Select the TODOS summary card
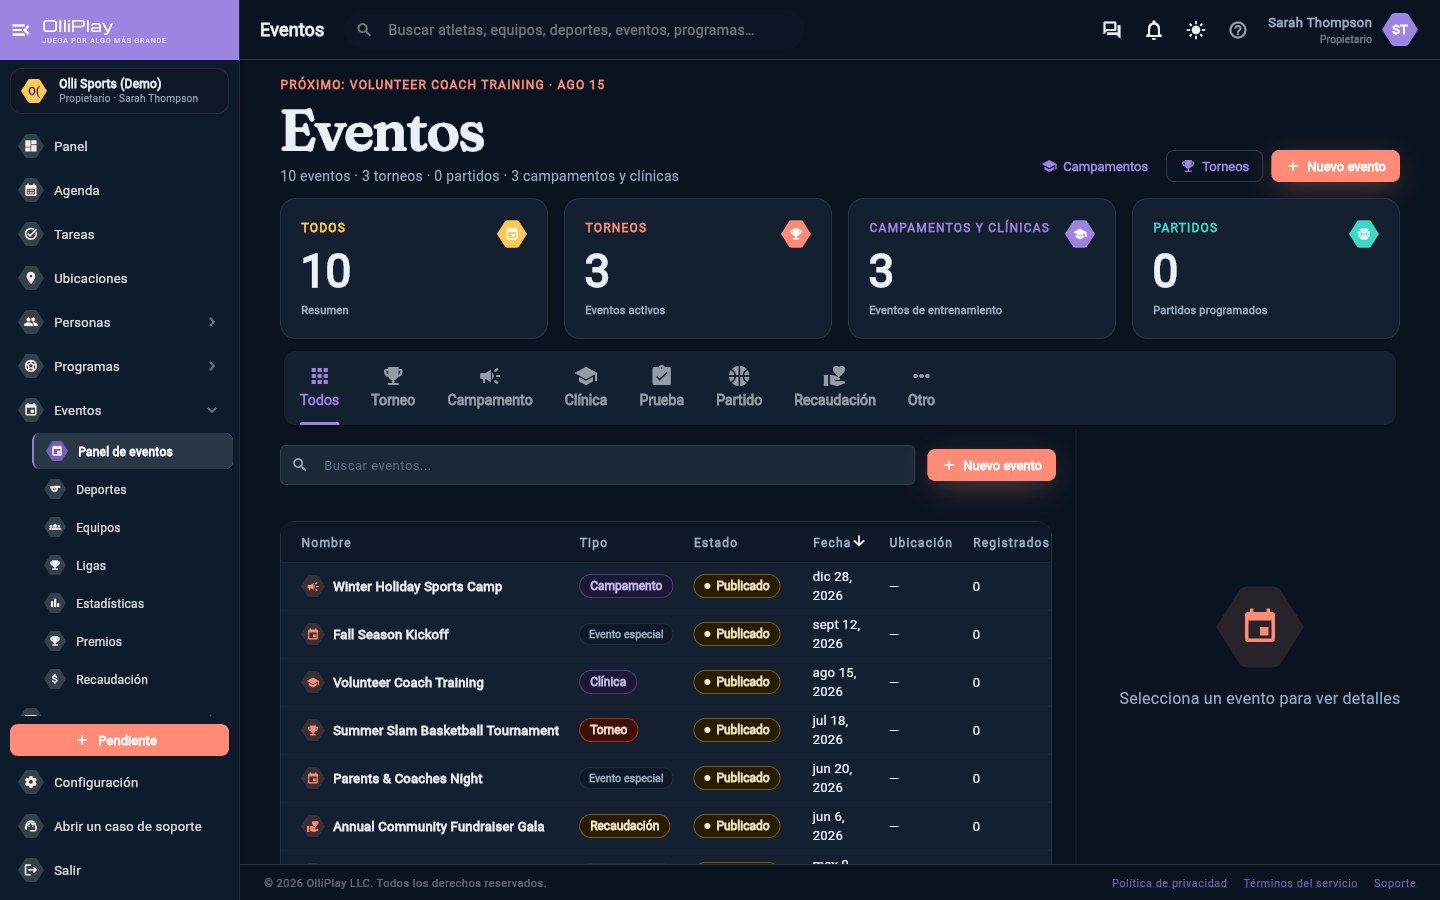Image resolution: width=1440 pixels, height=900 pixels. [414, 268]
